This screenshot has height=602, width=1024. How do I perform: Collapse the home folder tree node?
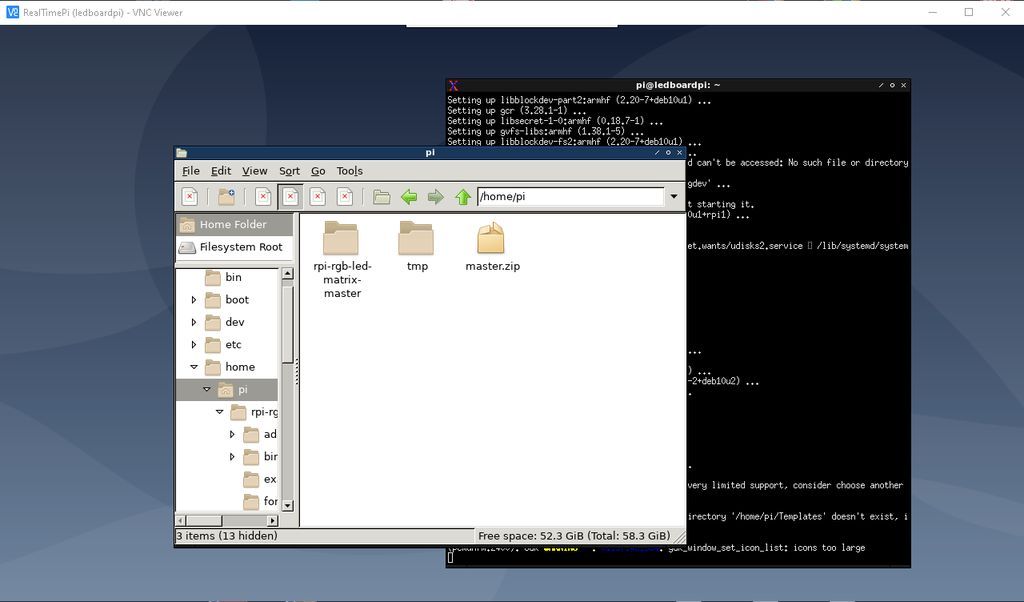click(194, 367)
